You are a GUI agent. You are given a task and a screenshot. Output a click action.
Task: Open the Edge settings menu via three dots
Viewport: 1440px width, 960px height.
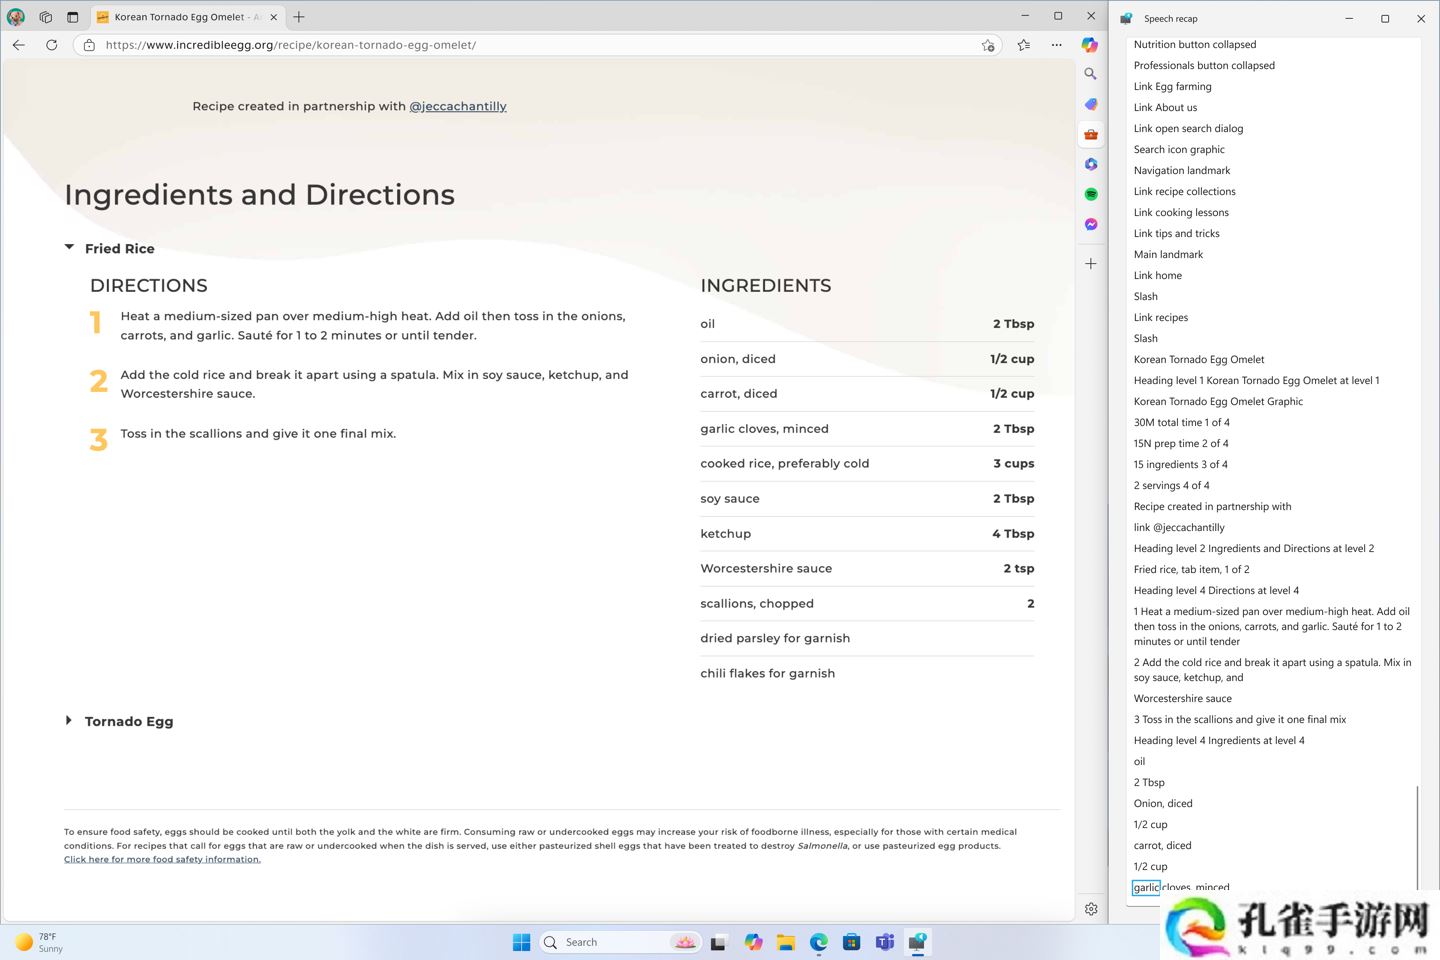[x=1056, y=45]
